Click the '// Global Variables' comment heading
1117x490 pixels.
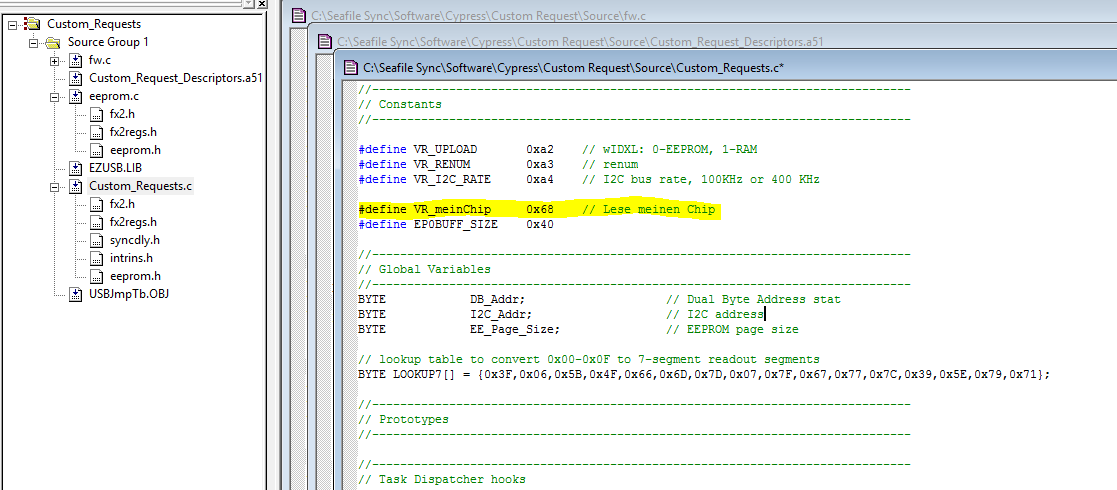pyautogui.click(x=424, y=269)
